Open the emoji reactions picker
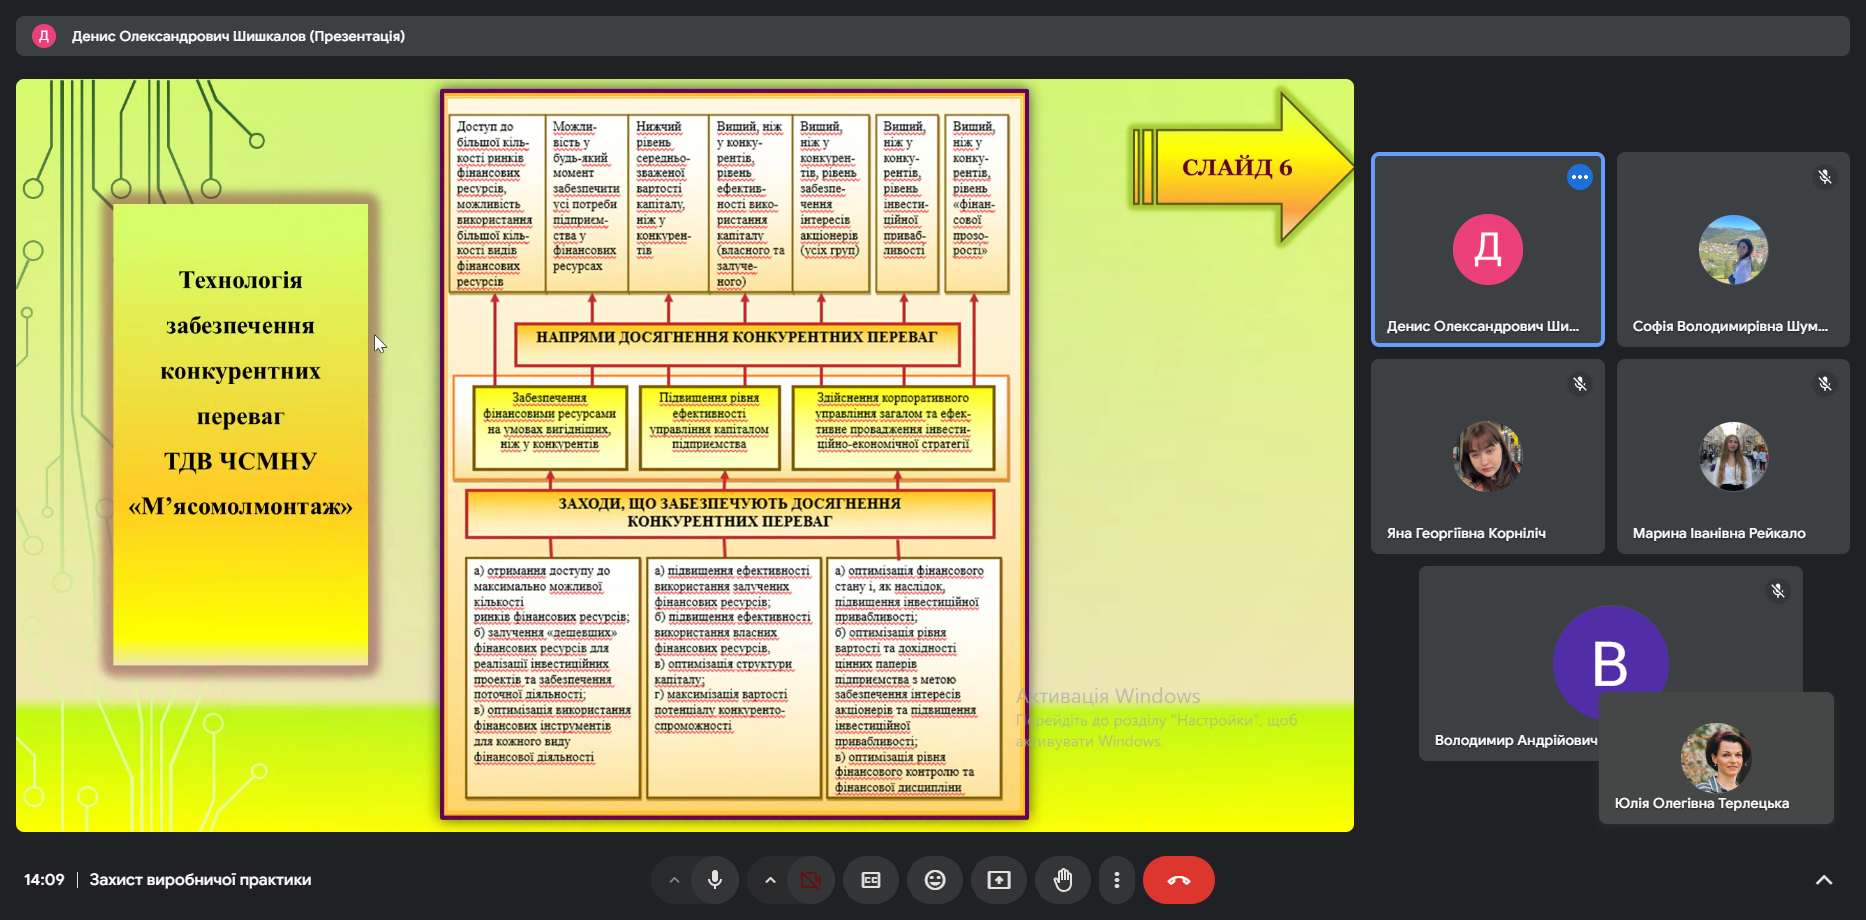The height and width of the screenshot is (920, 1866). [935, 880]
